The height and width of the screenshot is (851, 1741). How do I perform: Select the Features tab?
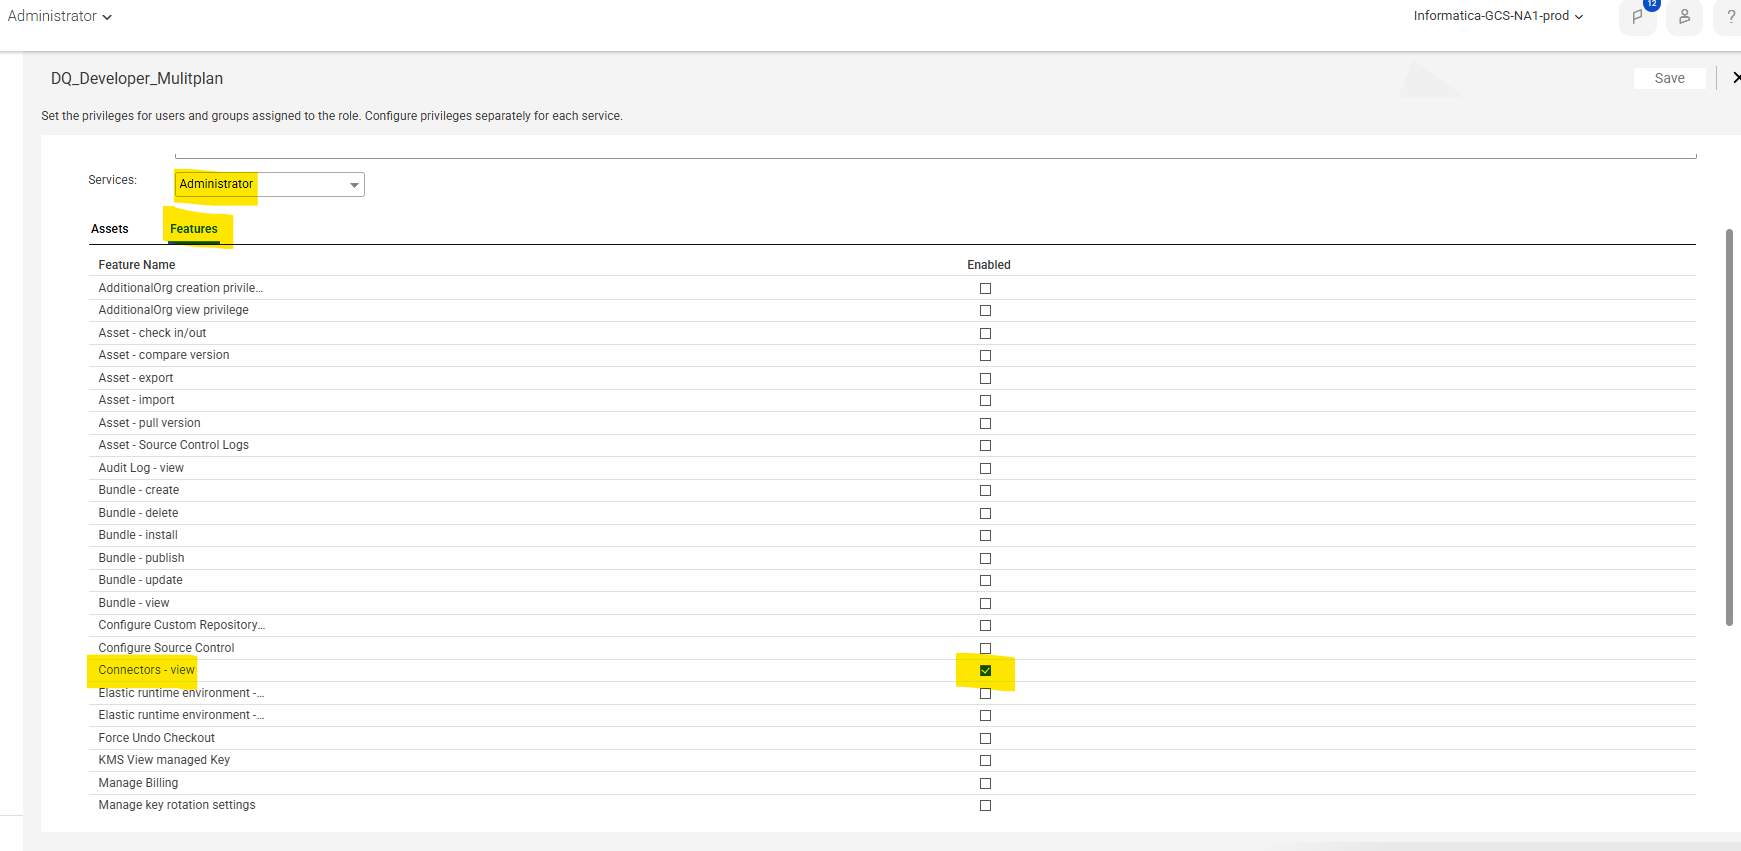[194, 229]
